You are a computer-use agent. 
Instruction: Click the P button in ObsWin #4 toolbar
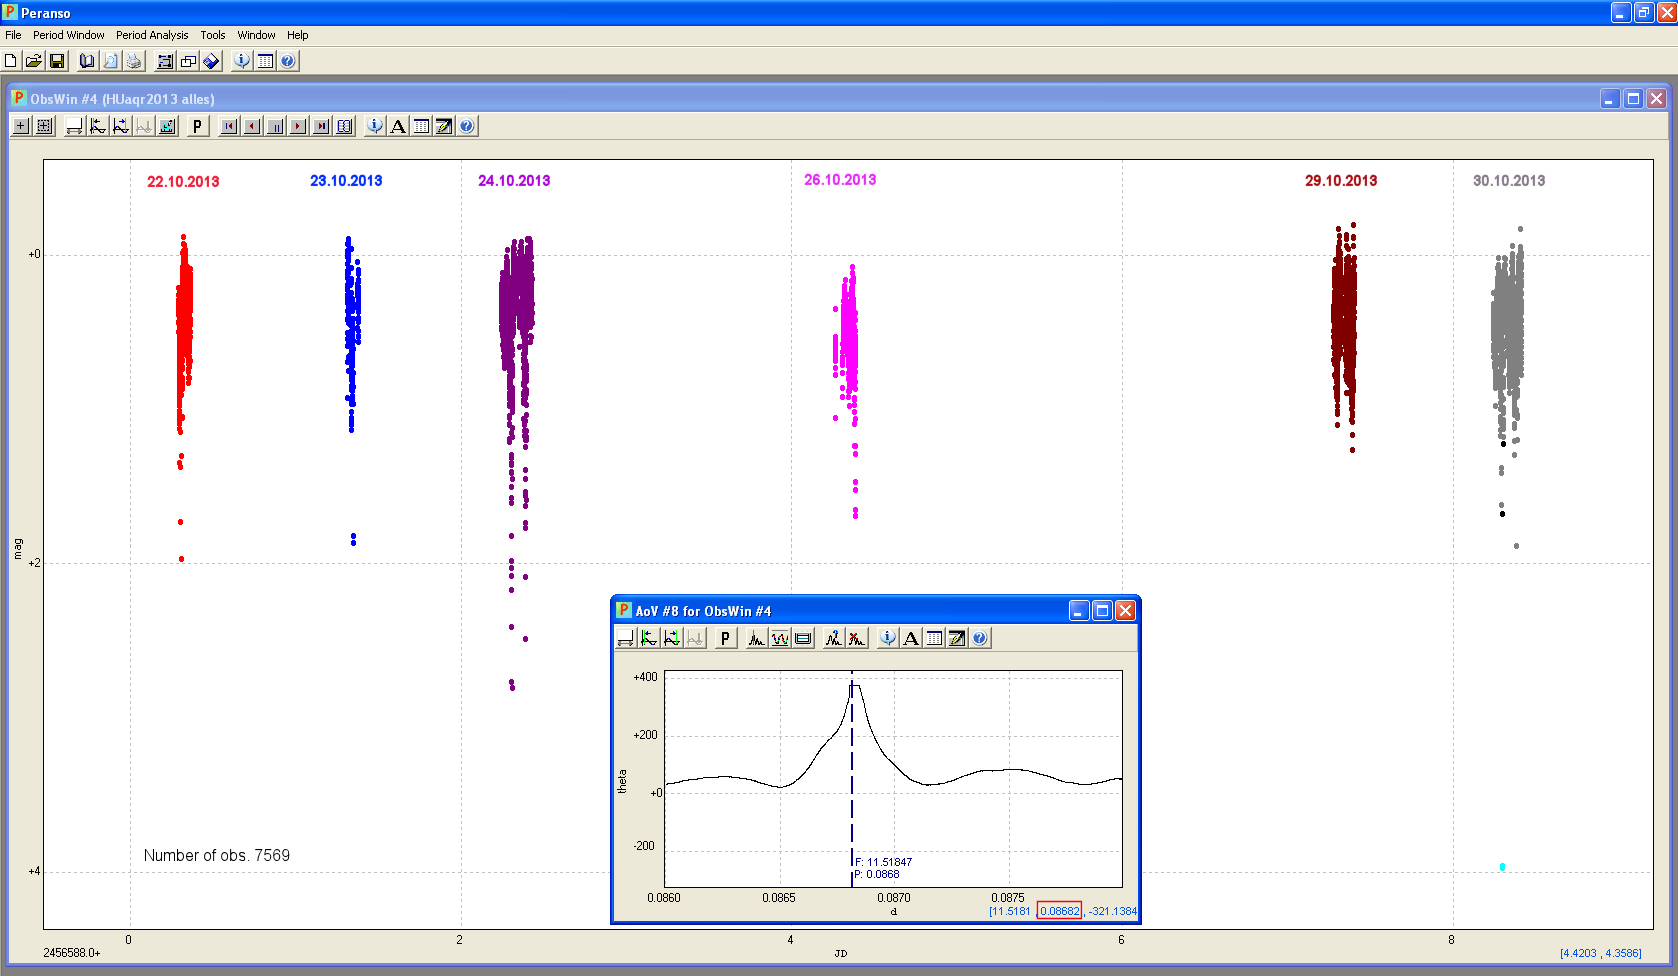(197, 126)
